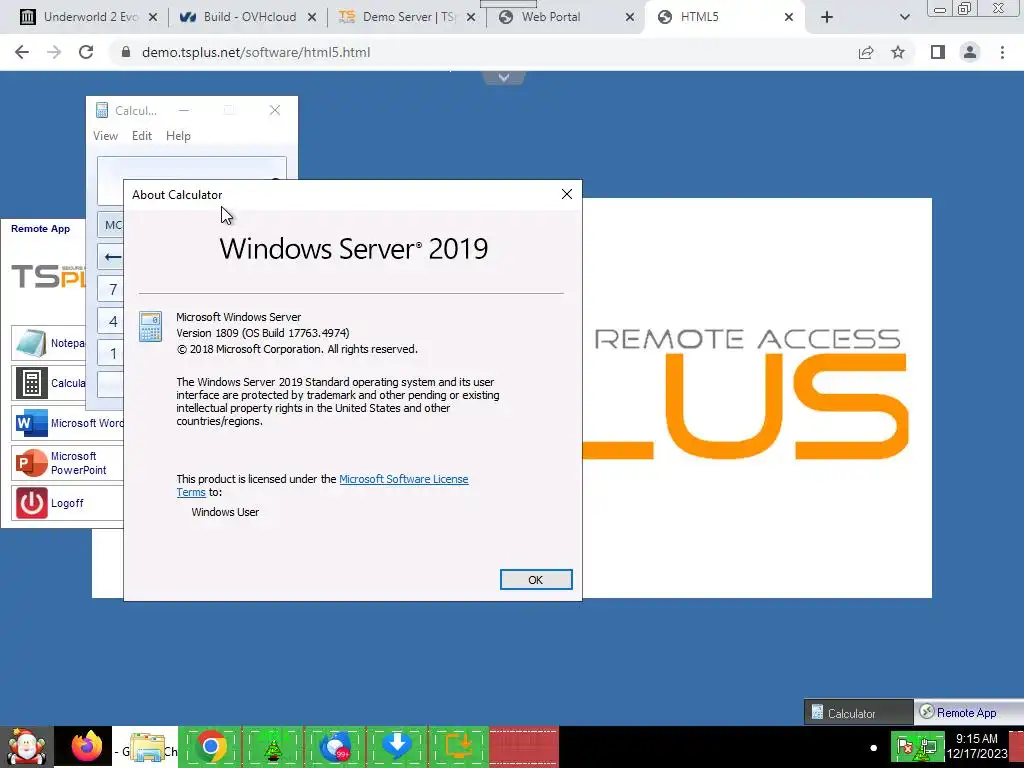This screenshot has width=1024, height=768.
Task: Click the network tray icon
Action: pos(927,746)
